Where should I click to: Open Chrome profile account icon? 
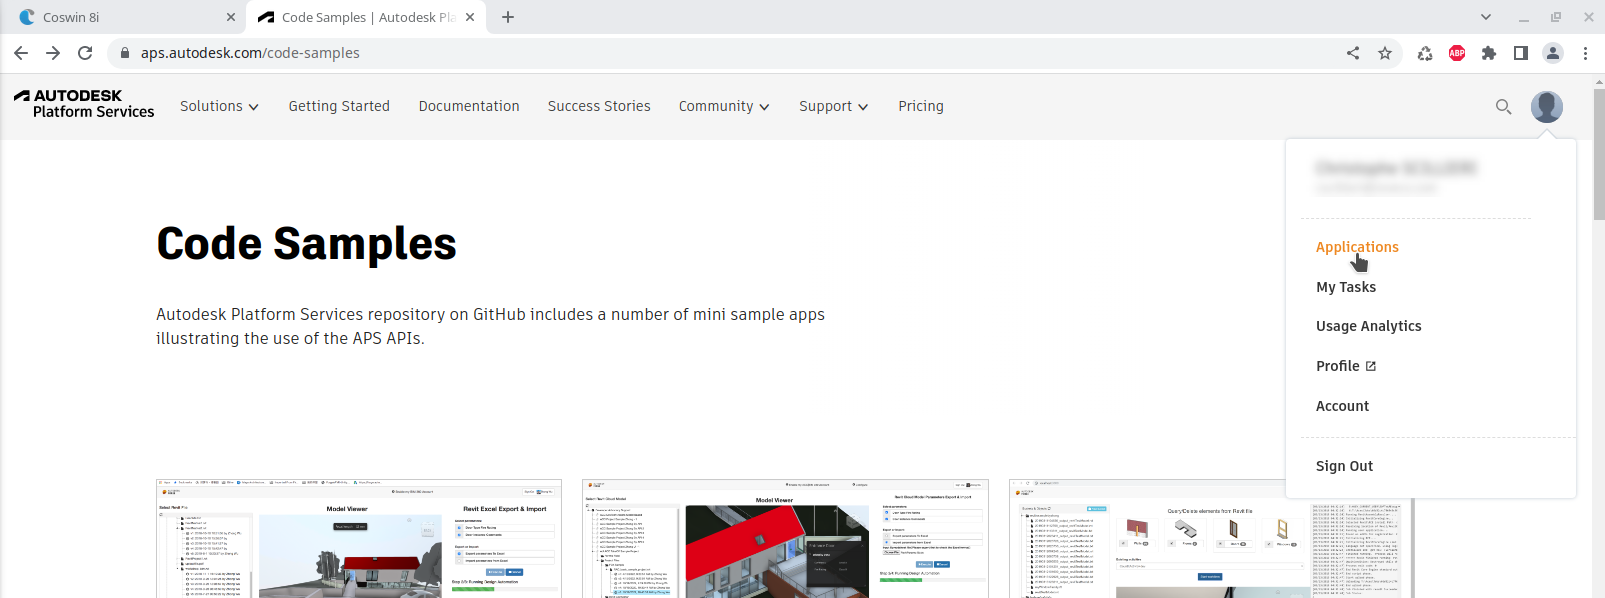(1553, 53)
